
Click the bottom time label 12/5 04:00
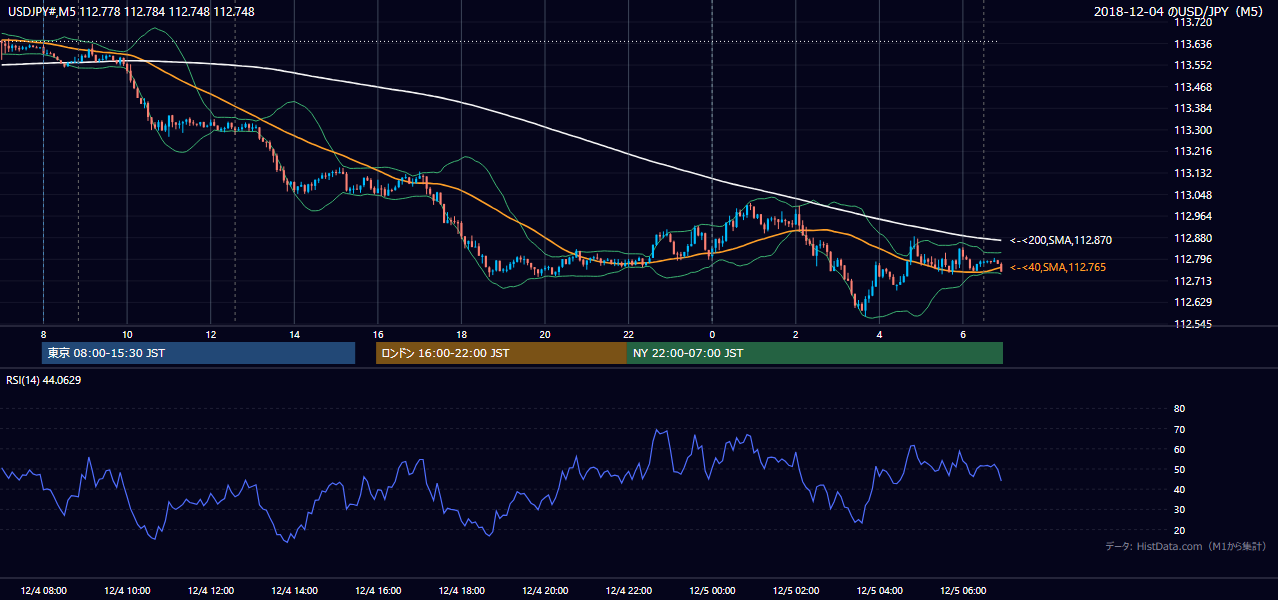879,590
